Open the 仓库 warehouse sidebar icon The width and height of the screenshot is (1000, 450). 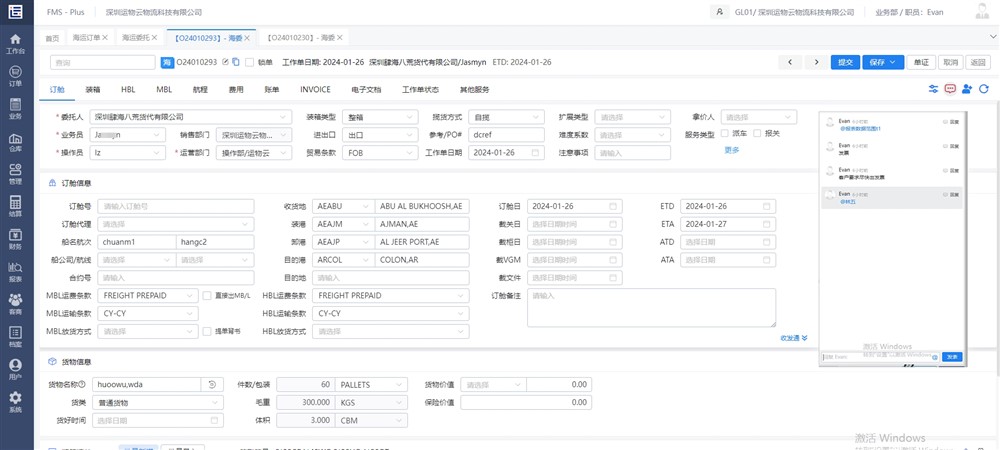click(x=15, y=143)
